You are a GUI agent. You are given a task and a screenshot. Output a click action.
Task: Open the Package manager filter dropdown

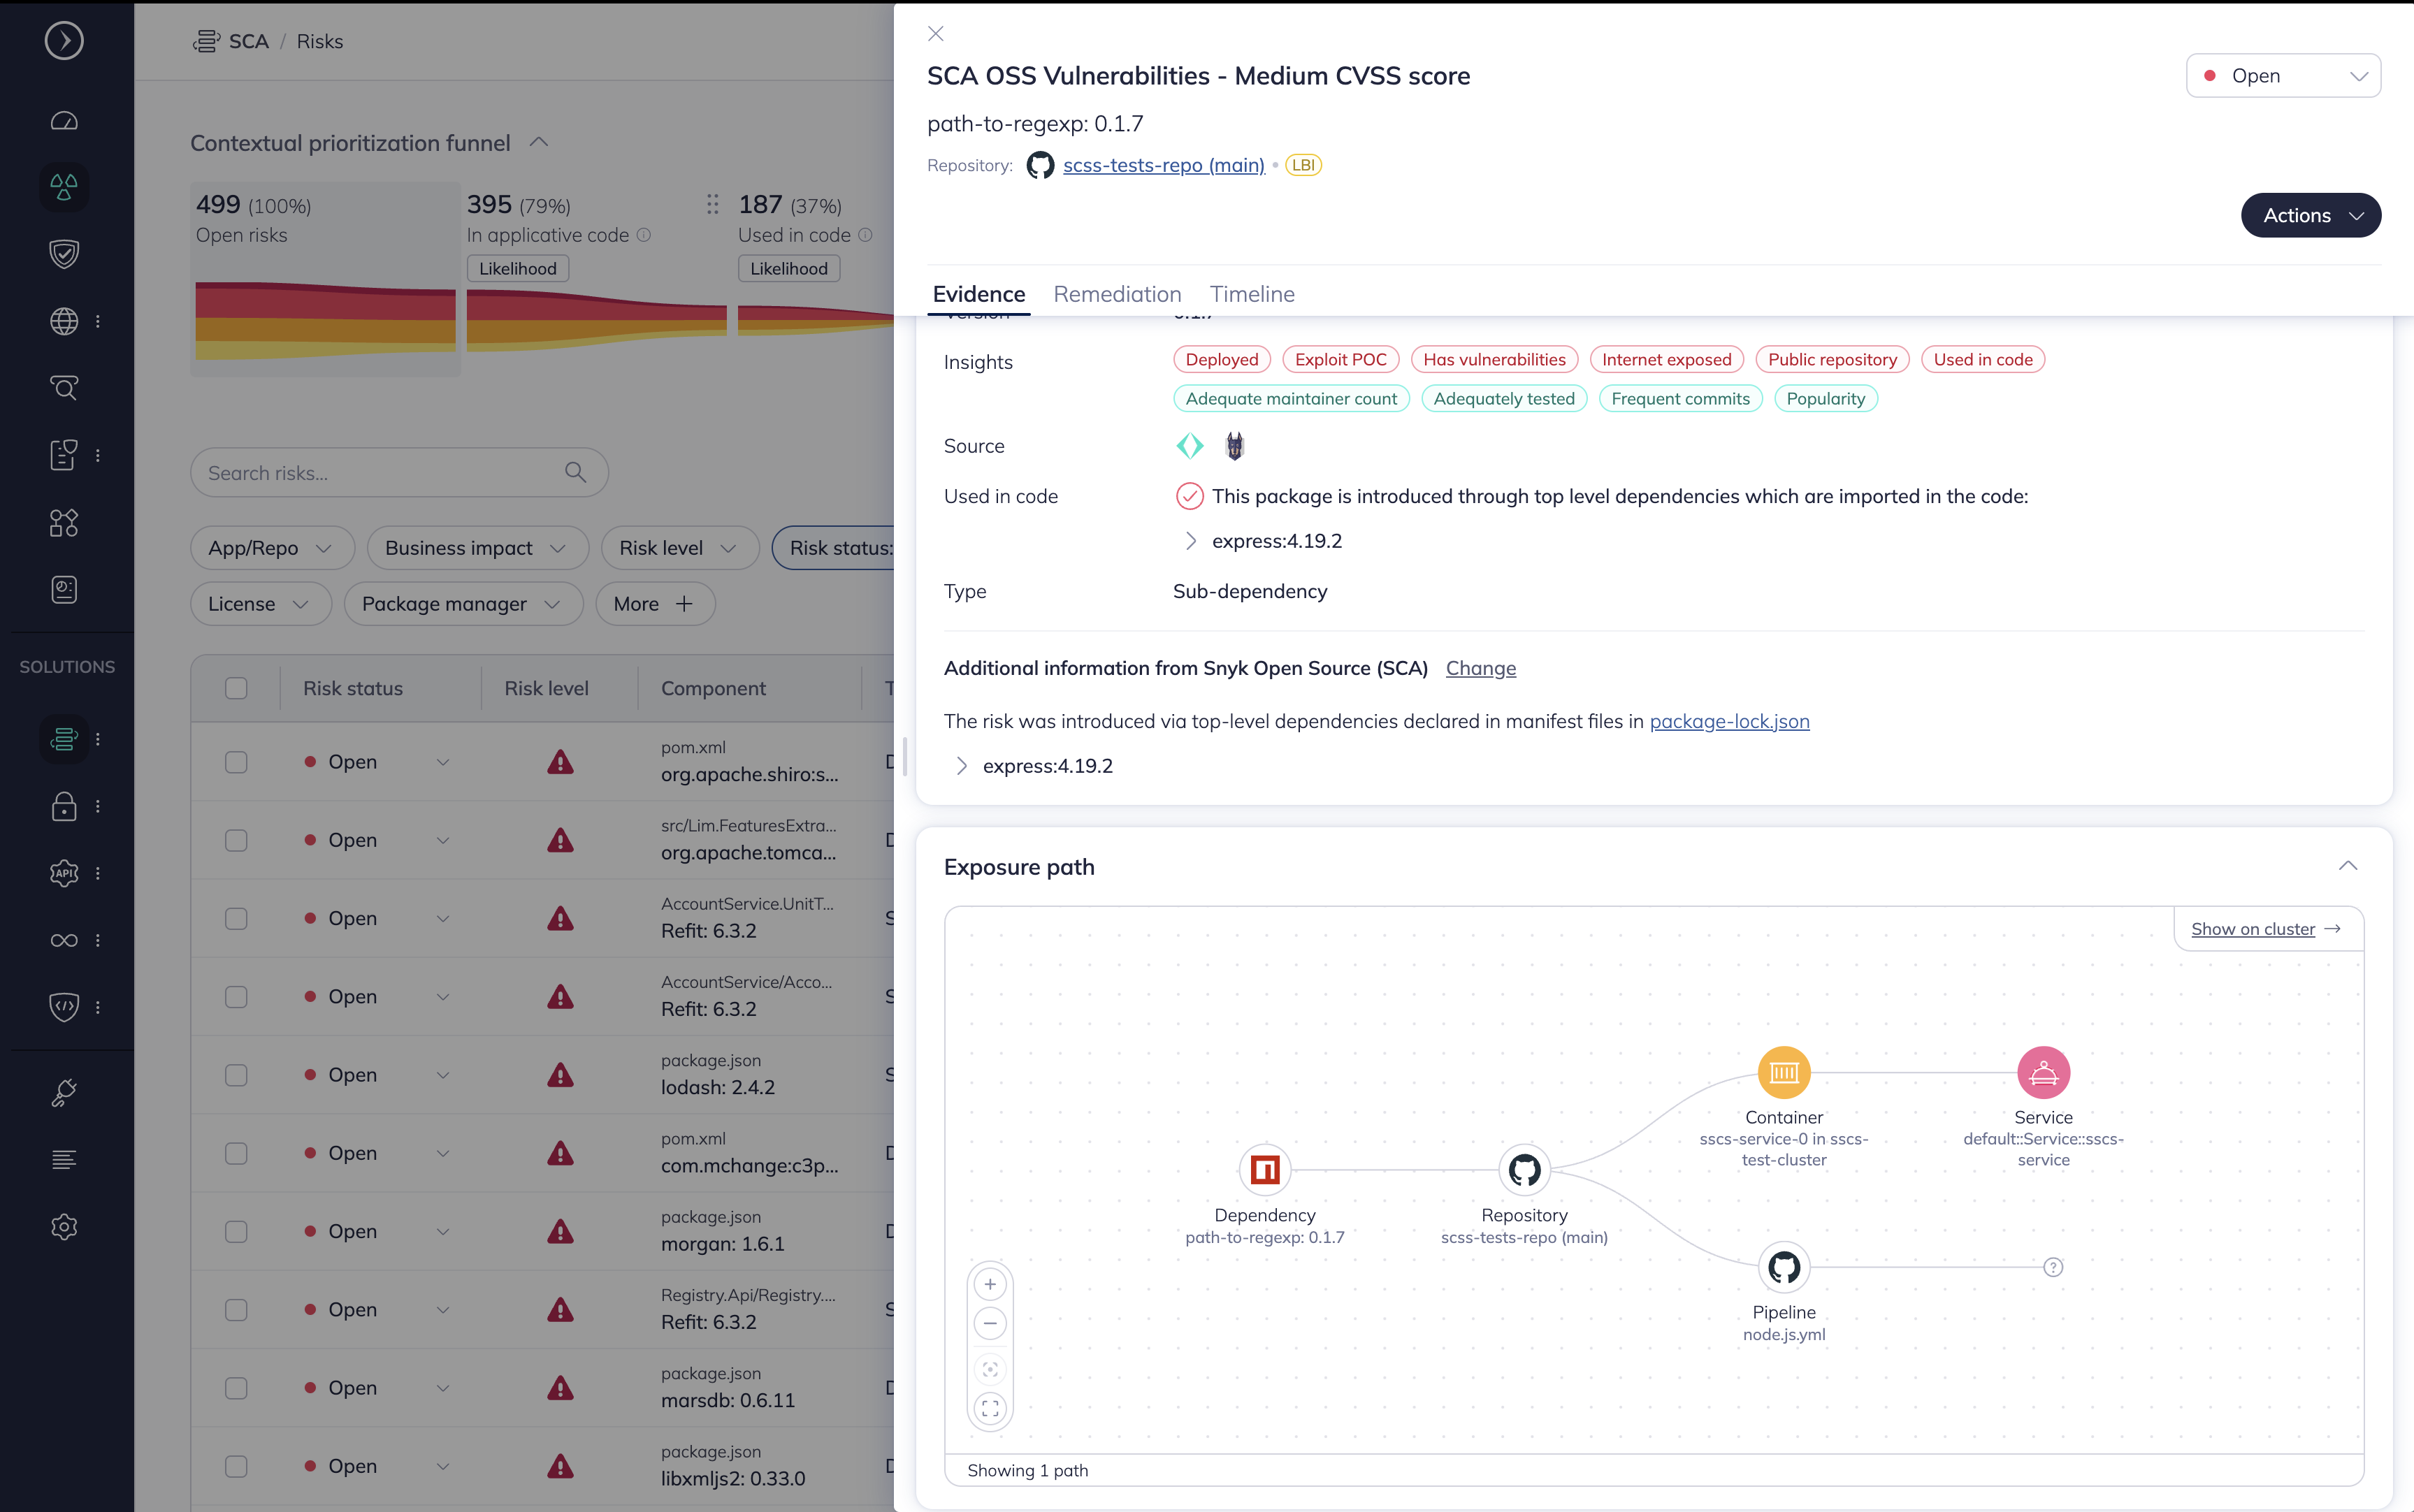point(463,604)
